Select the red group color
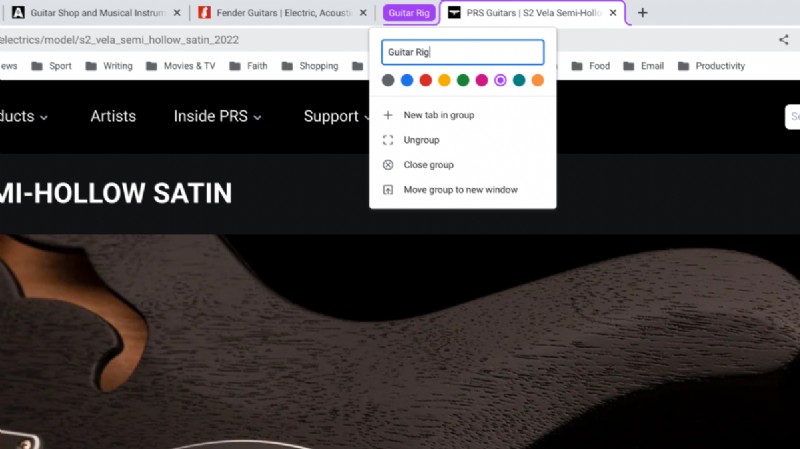Screen dimensions: 800x449 coord(426,80)
